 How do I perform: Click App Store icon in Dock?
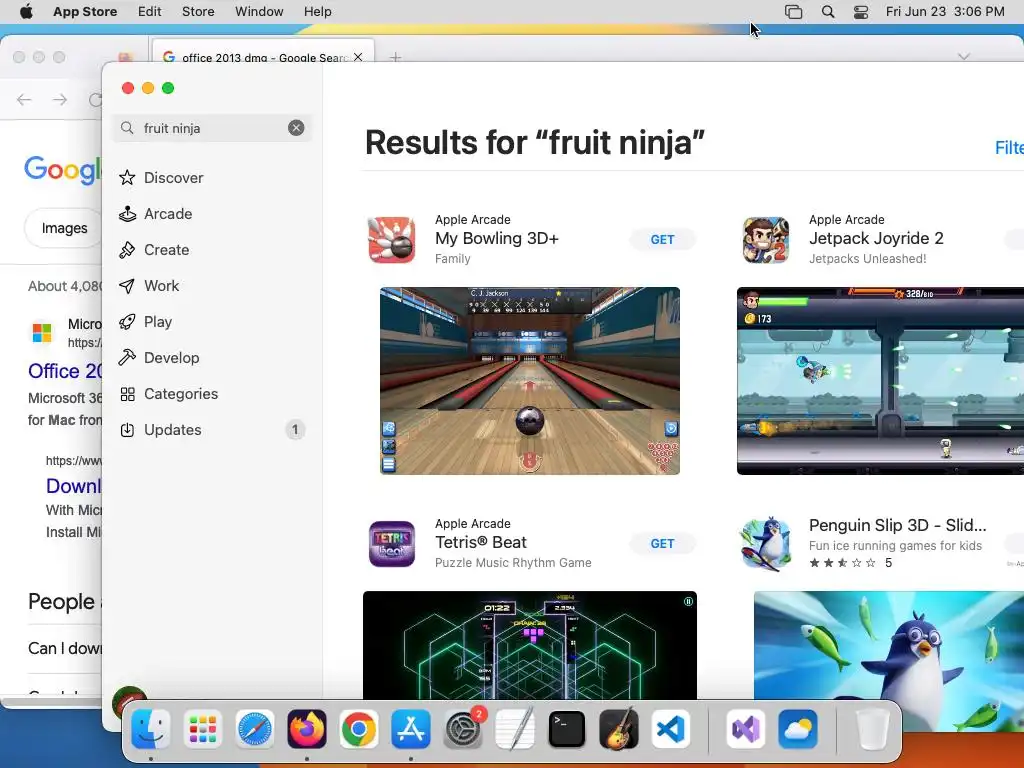(410, 729)
